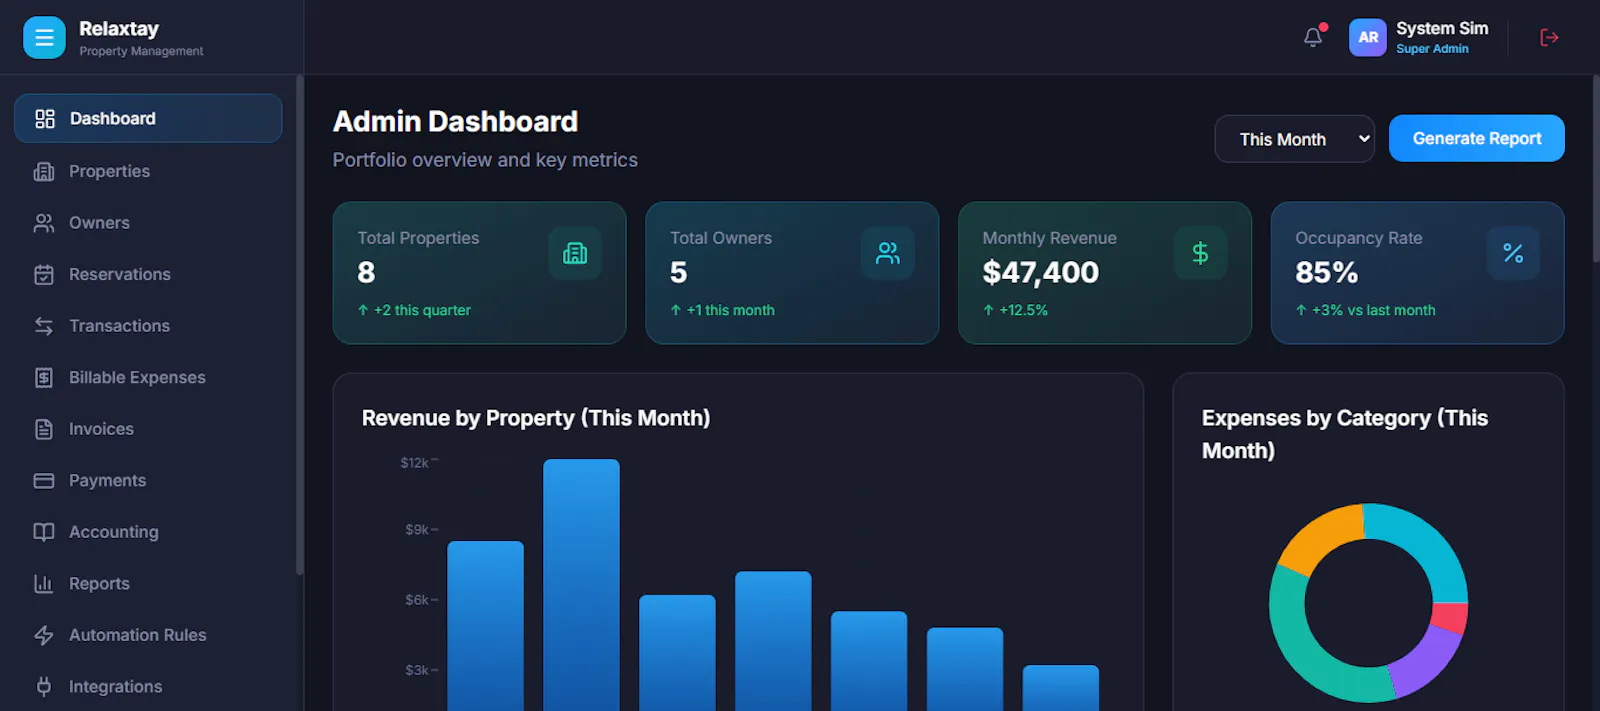Click the Properties building icon in sidebar
1600x711 pixels.
(44, 172)
